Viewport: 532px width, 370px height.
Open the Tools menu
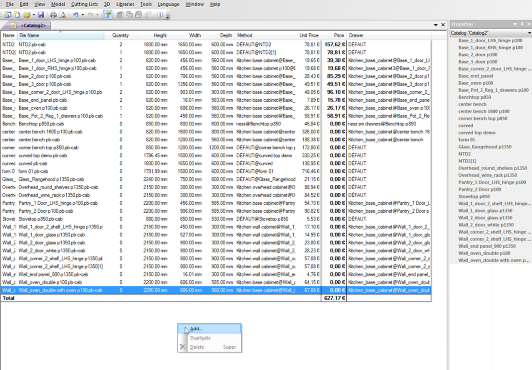146,4
